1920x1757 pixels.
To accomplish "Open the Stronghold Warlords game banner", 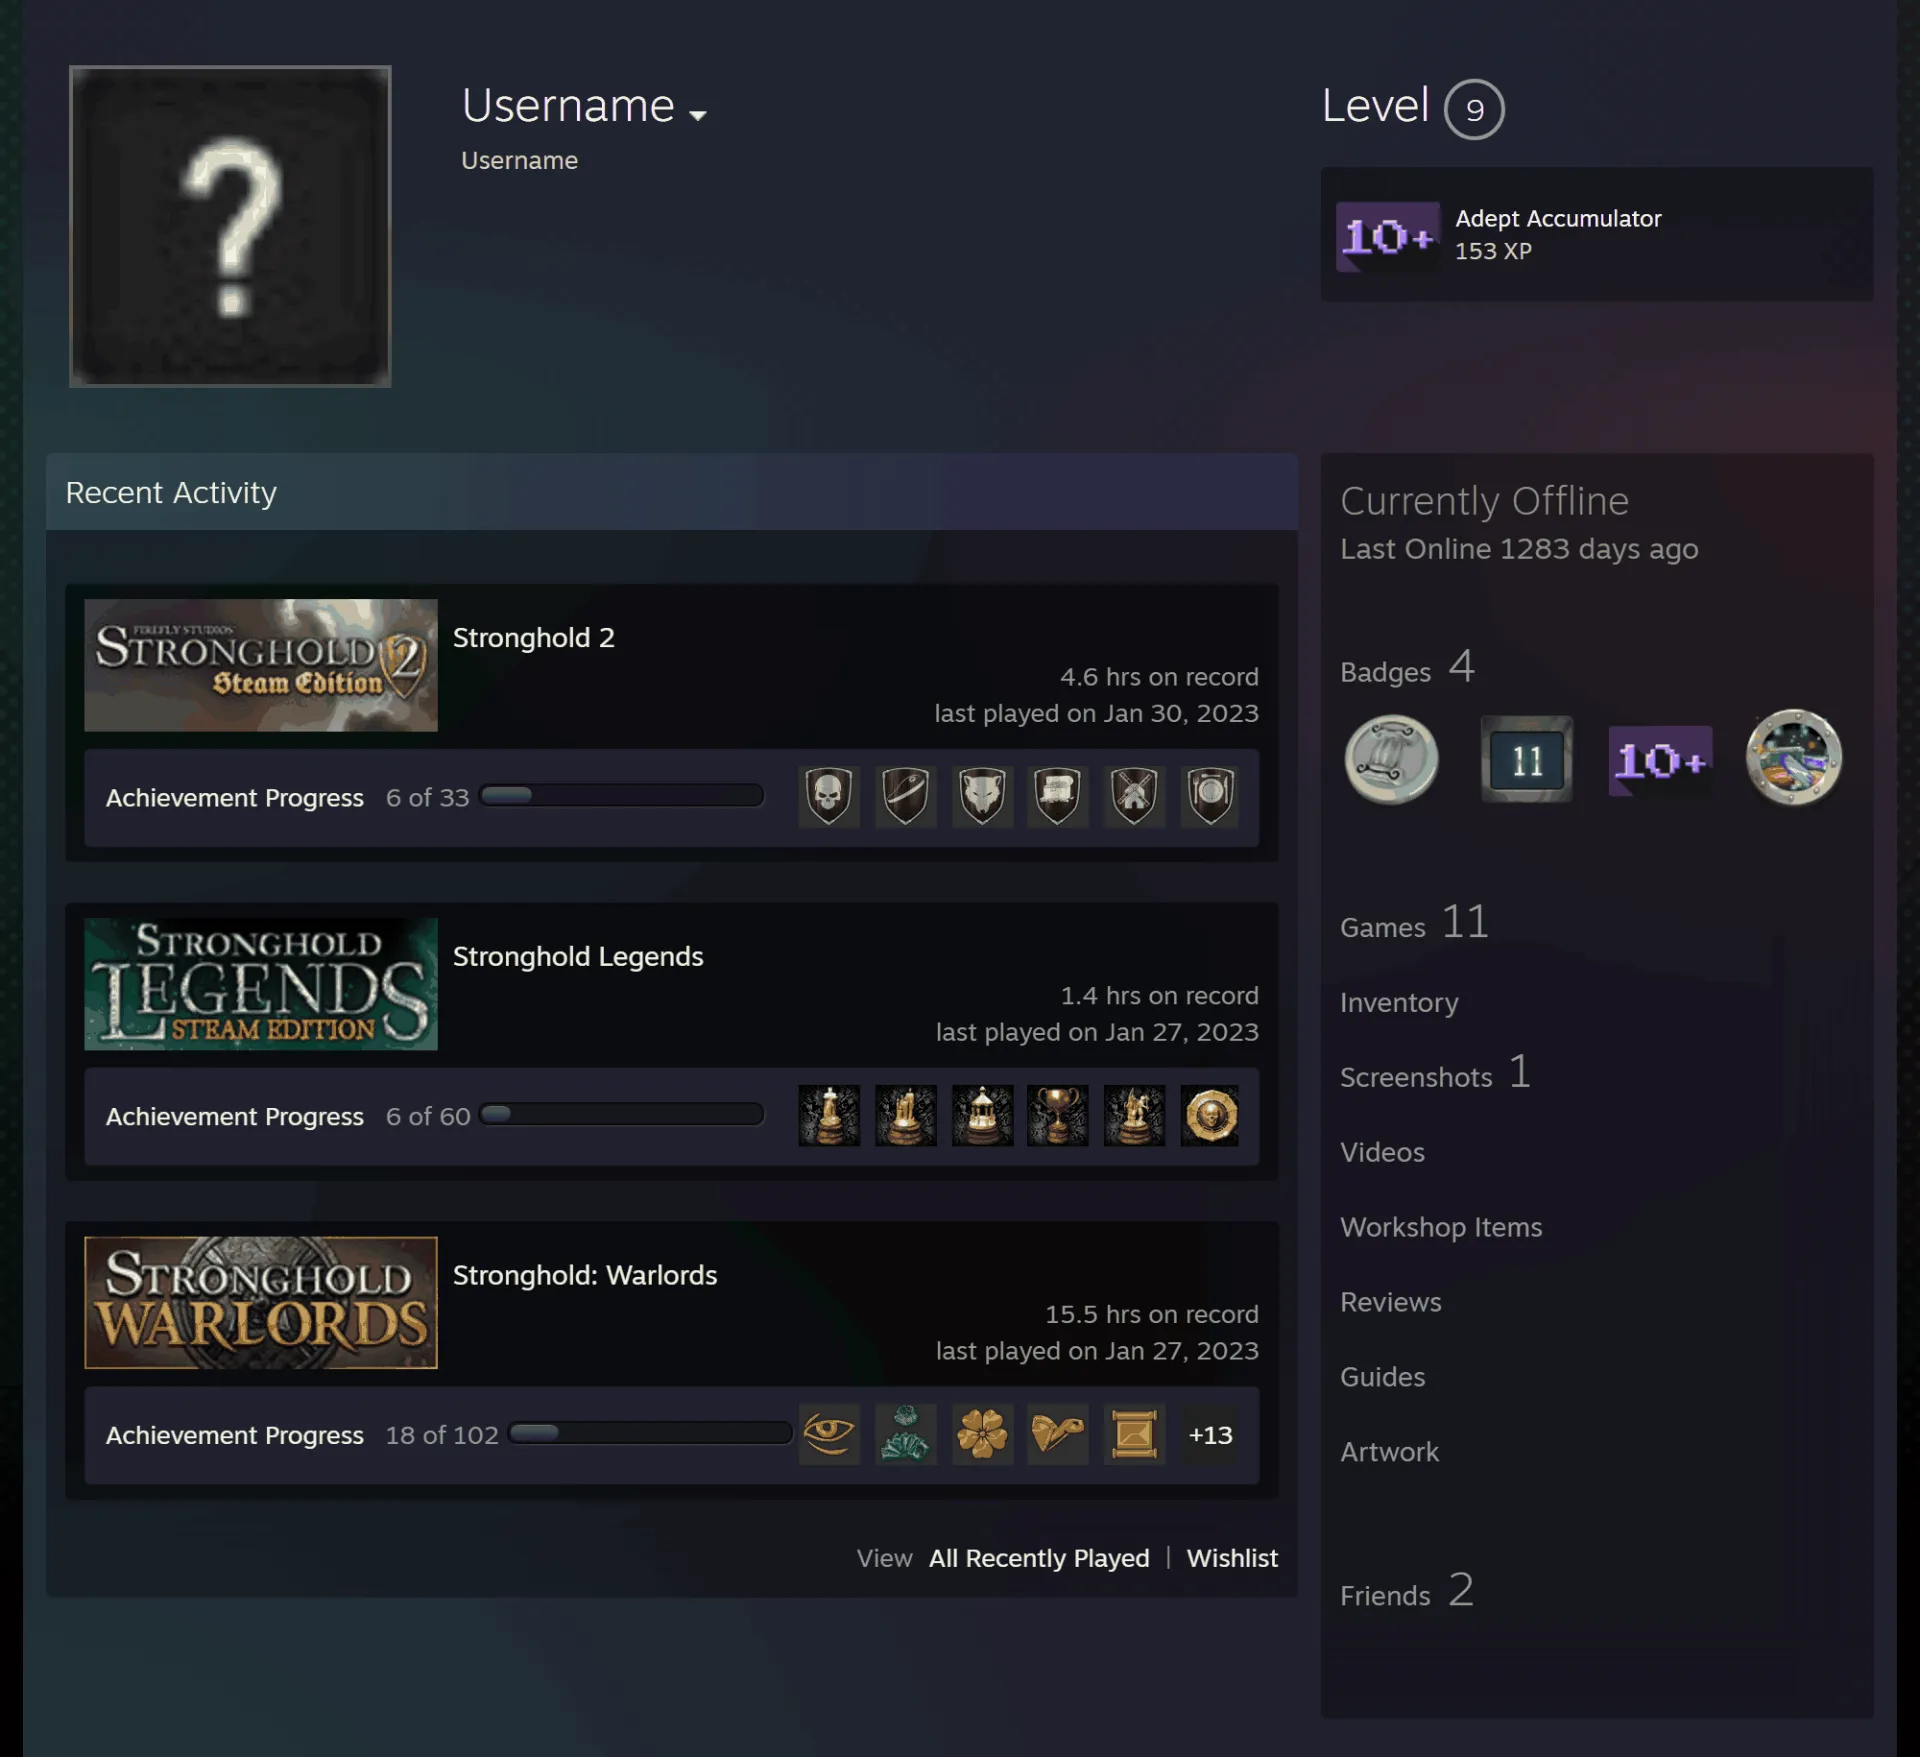I will [x=261, y=1303].
